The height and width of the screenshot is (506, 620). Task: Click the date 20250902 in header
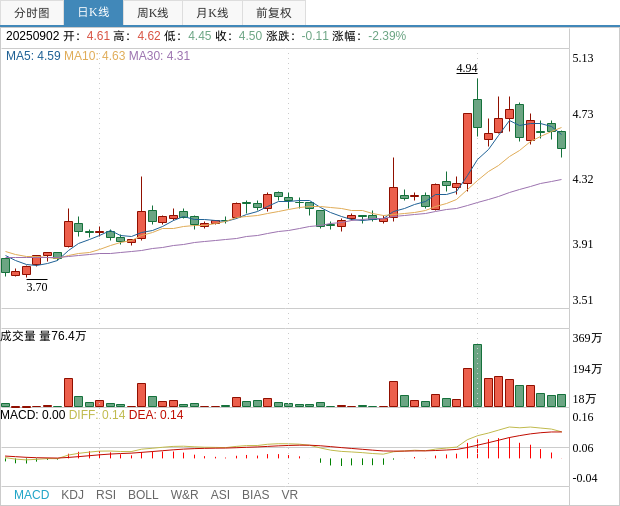[x=32, y=36]
